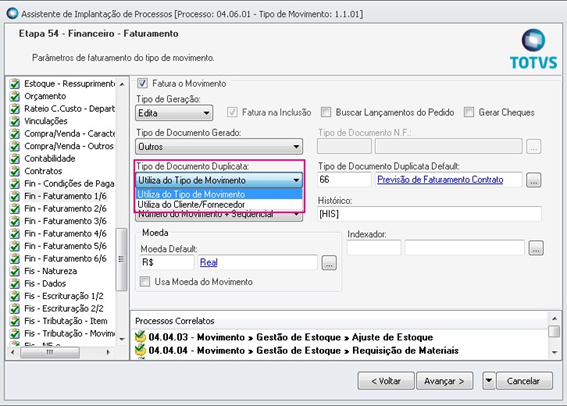Expand the Tipo de Documento Gerado combo box

click(219, 147)
